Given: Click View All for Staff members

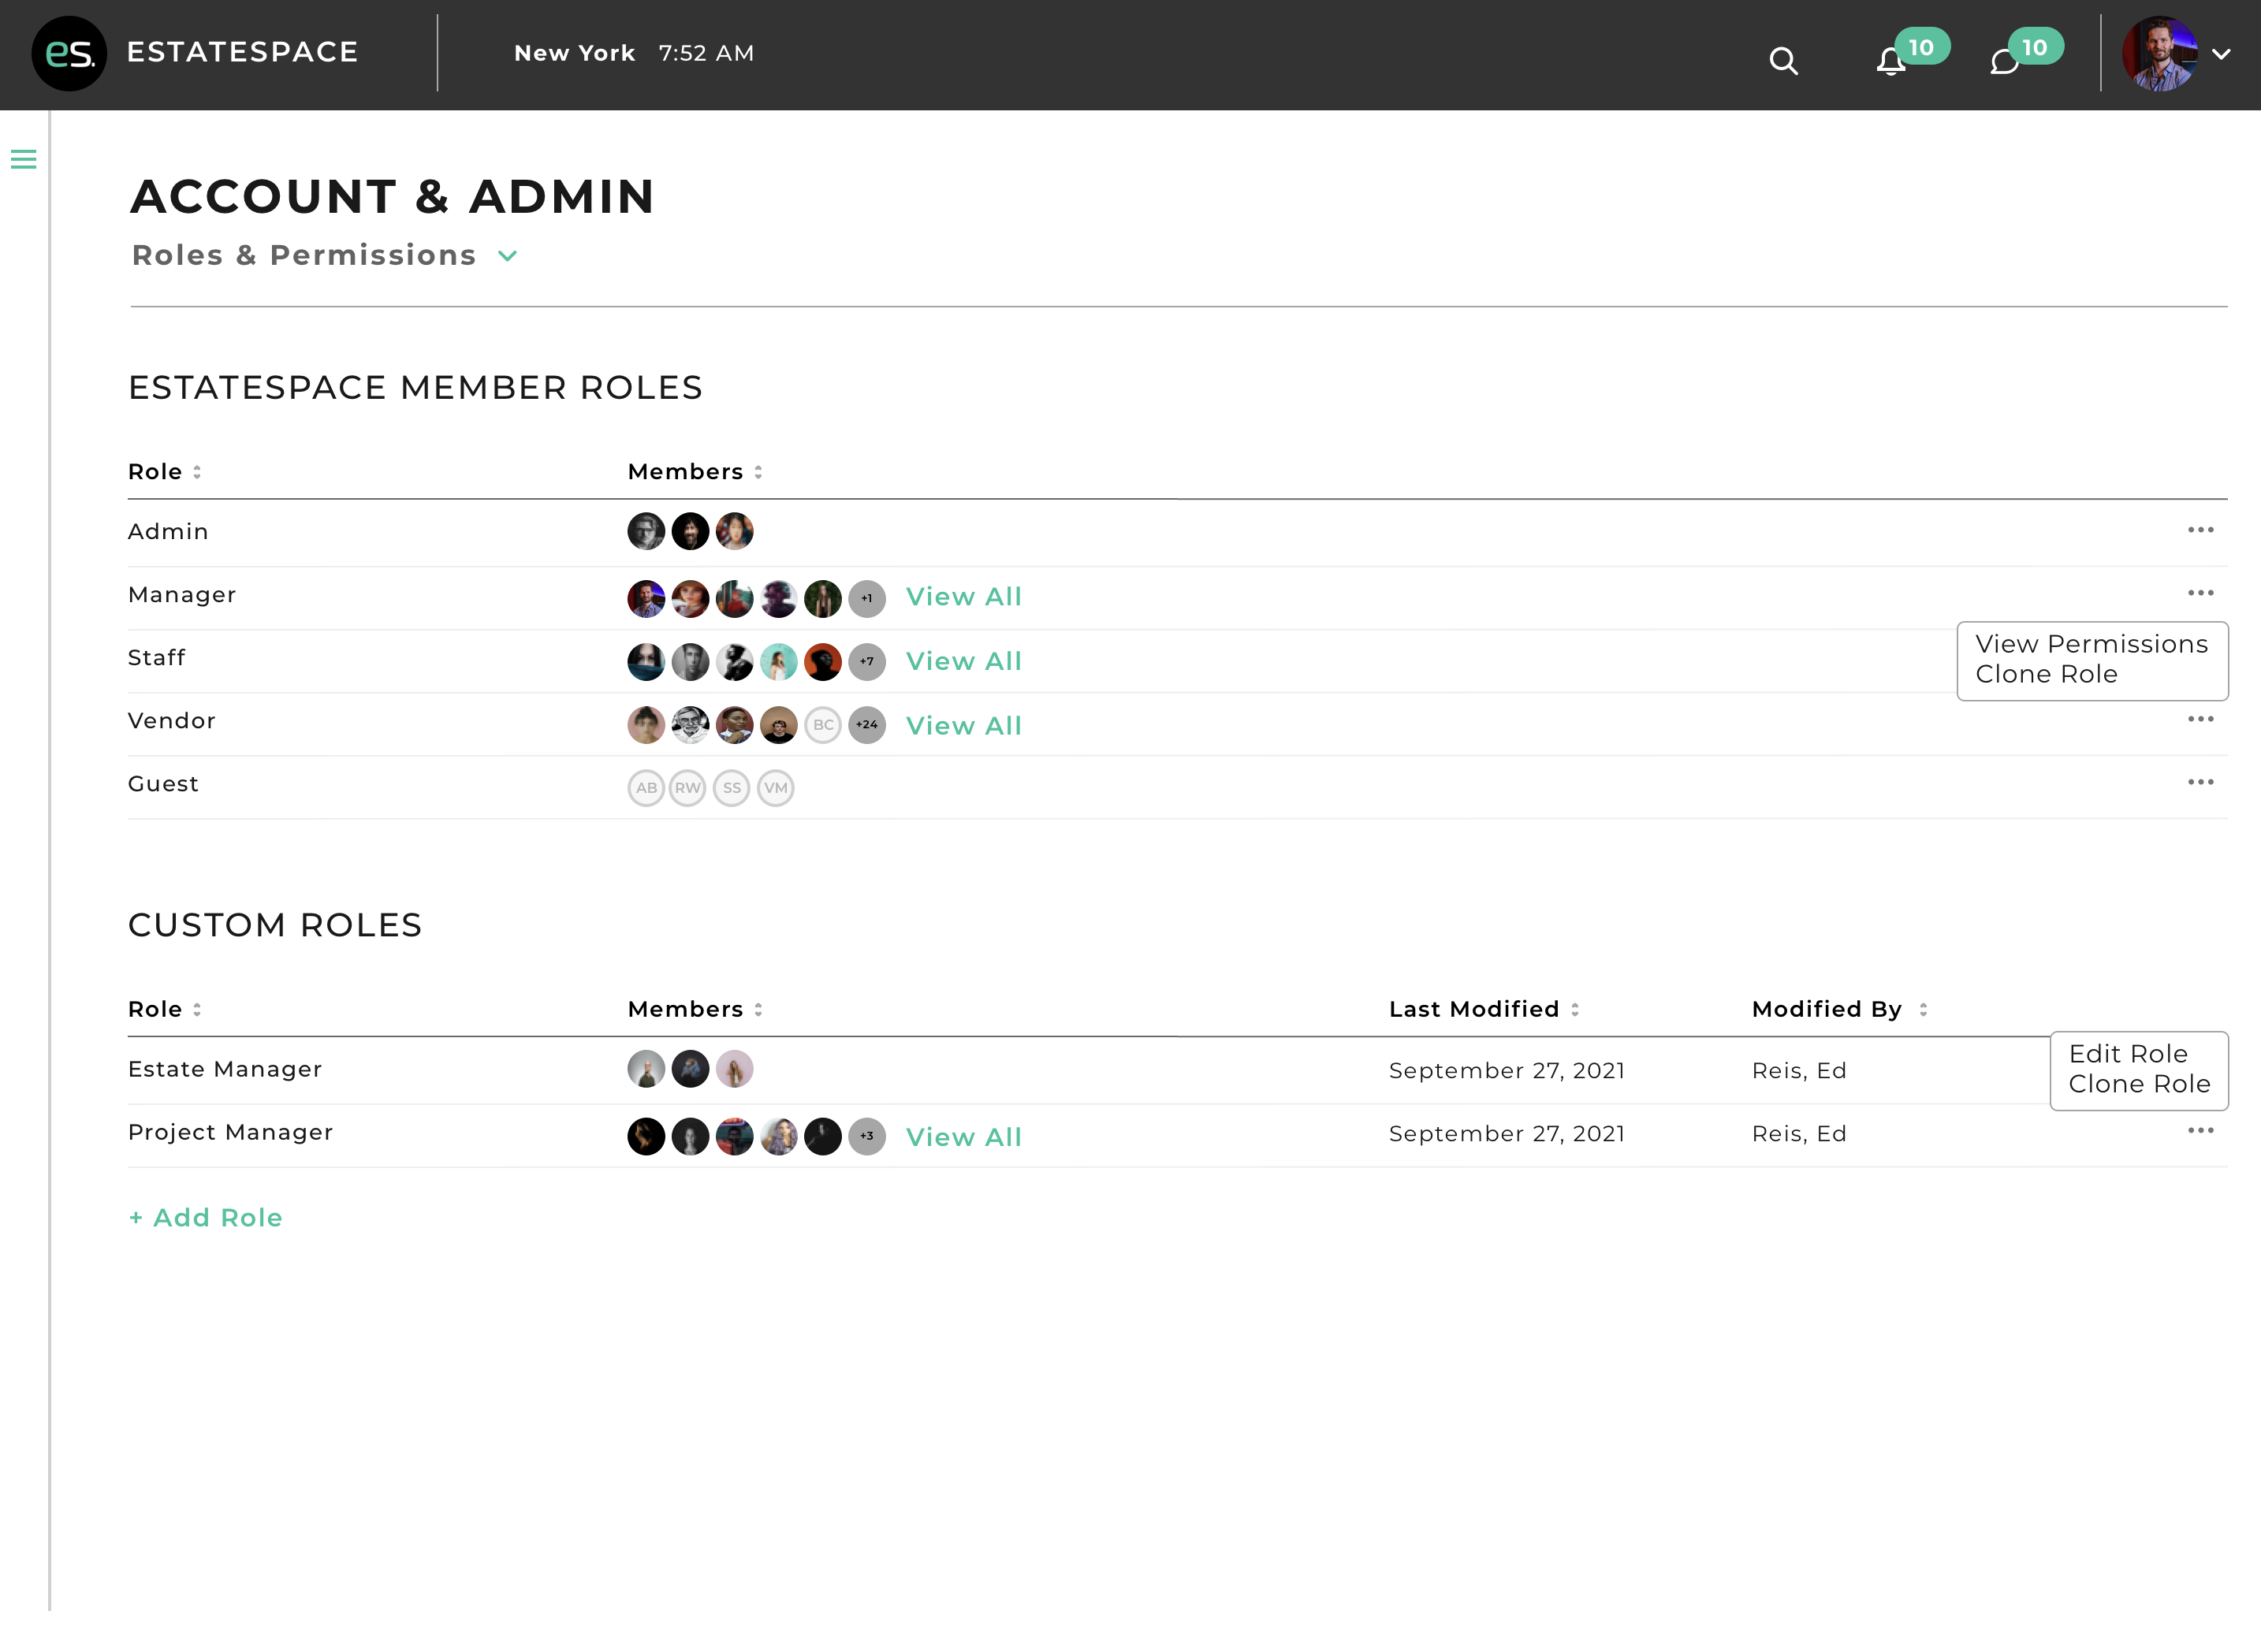Looking at the screenshot, I should (963, 661).
